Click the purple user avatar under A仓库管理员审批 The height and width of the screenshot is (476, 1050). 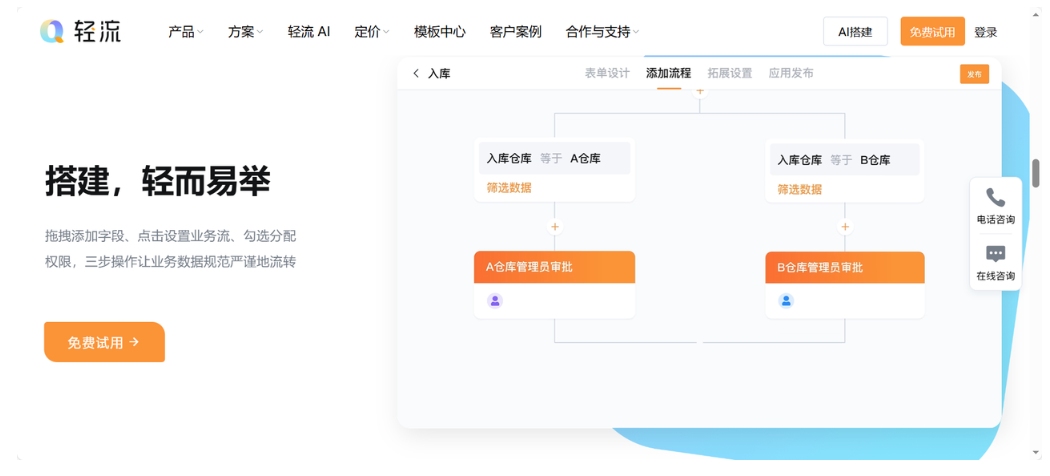[x=495, y=301]
